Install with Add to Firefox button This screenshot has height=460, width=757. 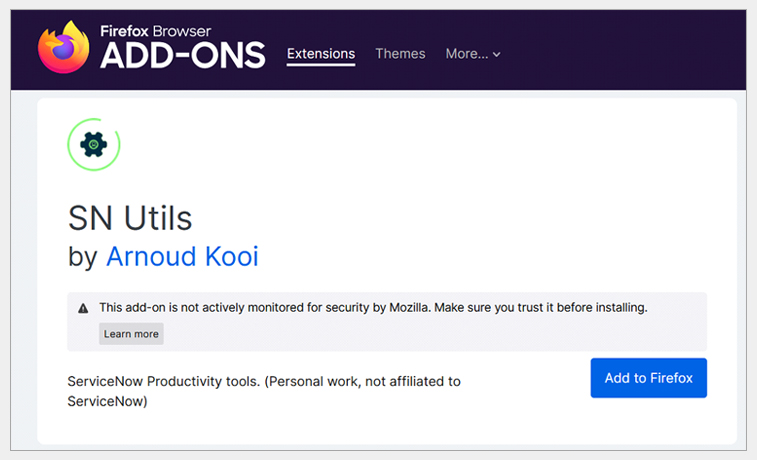click(x=648, y=378)
